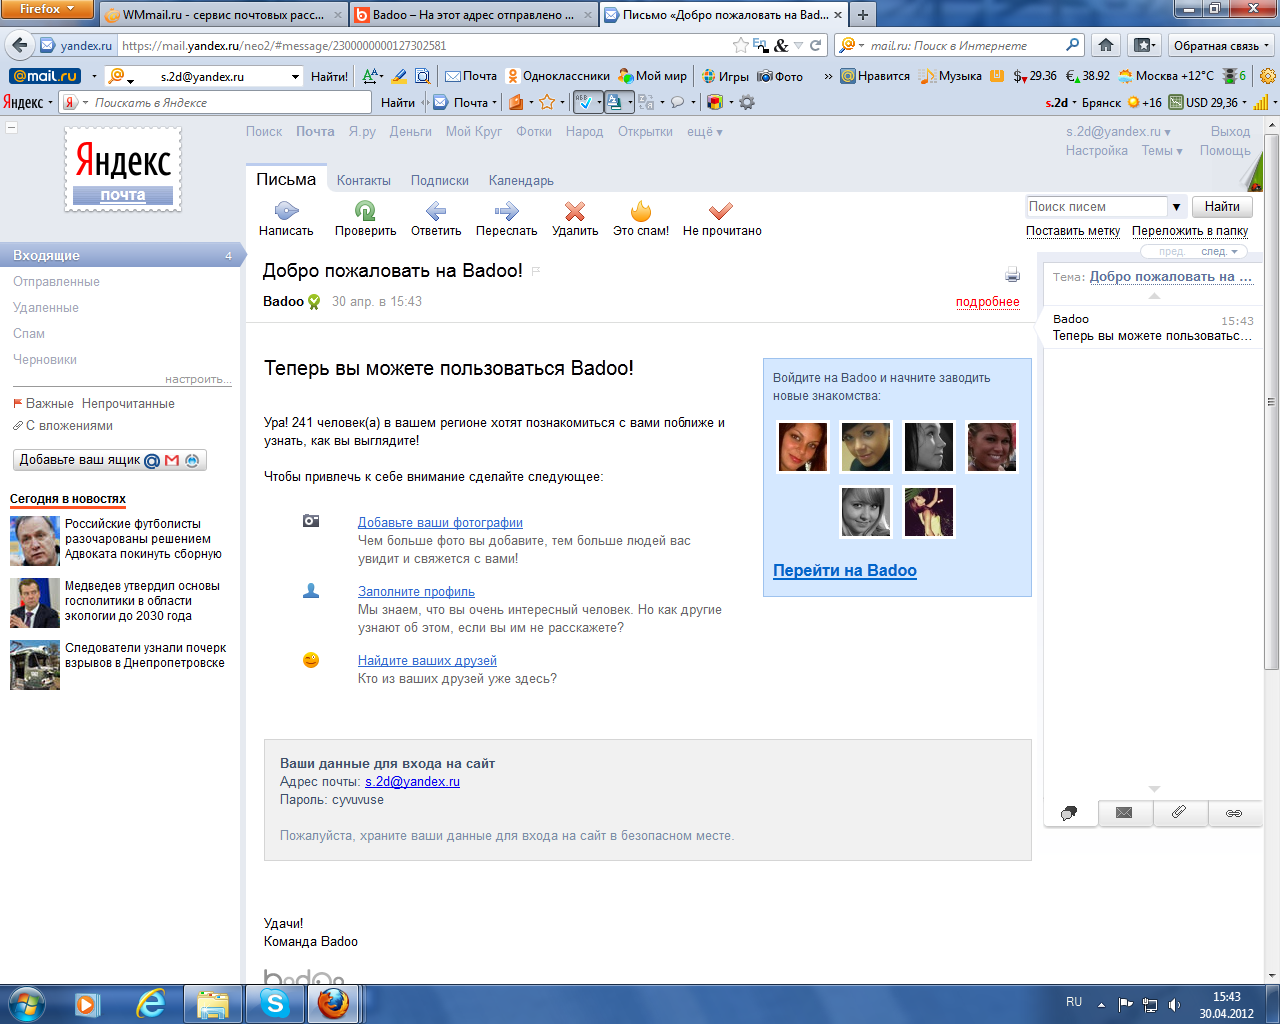
Task: Open the Спам folder
Action: pyautogui.click(x=29, y=334)
